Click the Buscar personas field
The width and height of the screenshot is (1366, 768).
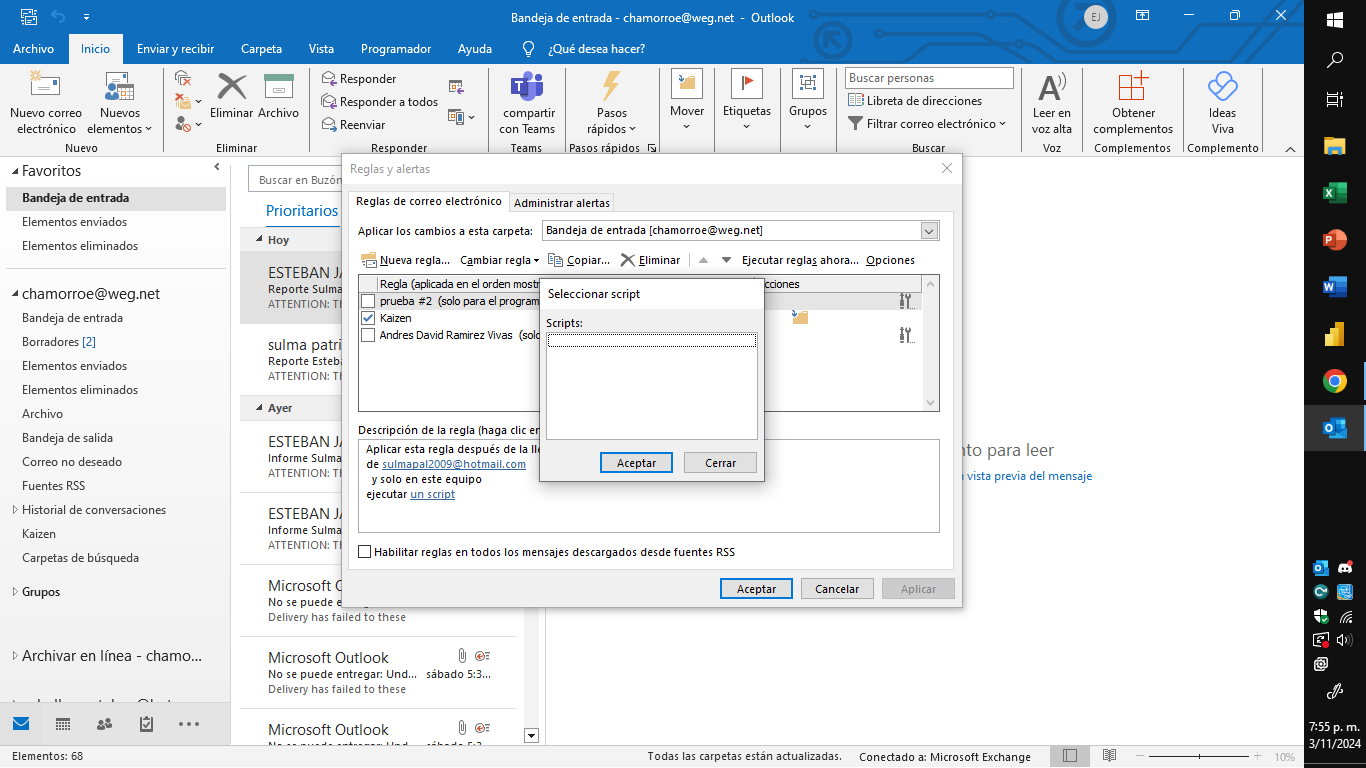pos(929,78)
